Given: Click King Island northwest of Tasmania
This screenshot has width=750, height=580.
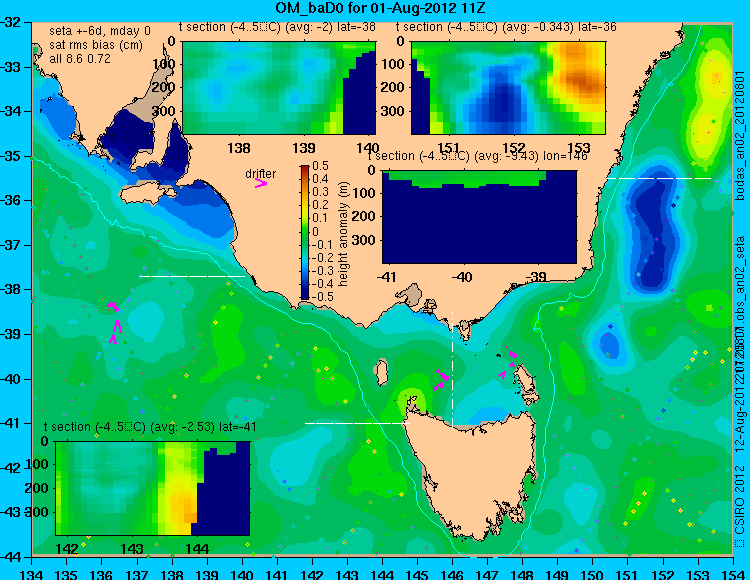Looking at the screenshot, I should pyautogui.click(x=381, y=372).
